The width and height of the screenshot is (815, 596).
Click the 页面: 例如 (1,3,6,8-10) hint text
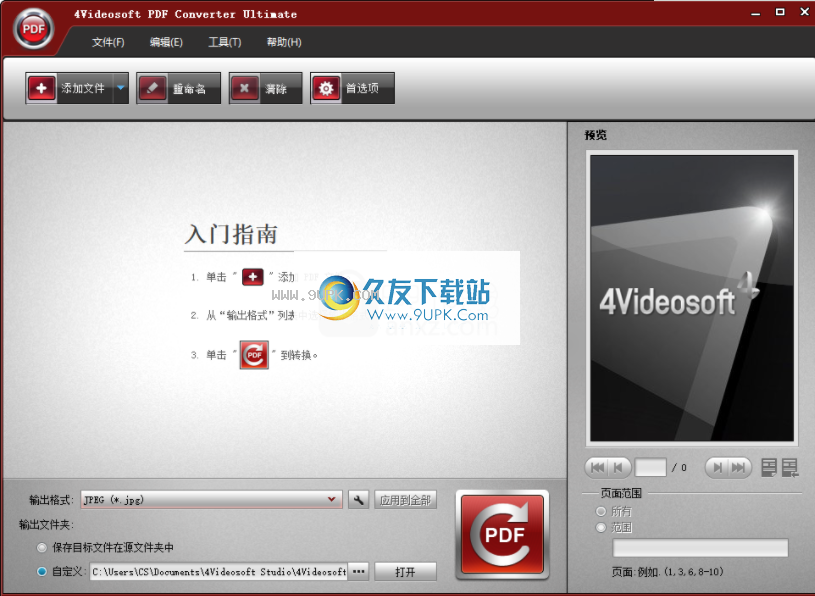point(667,572)
